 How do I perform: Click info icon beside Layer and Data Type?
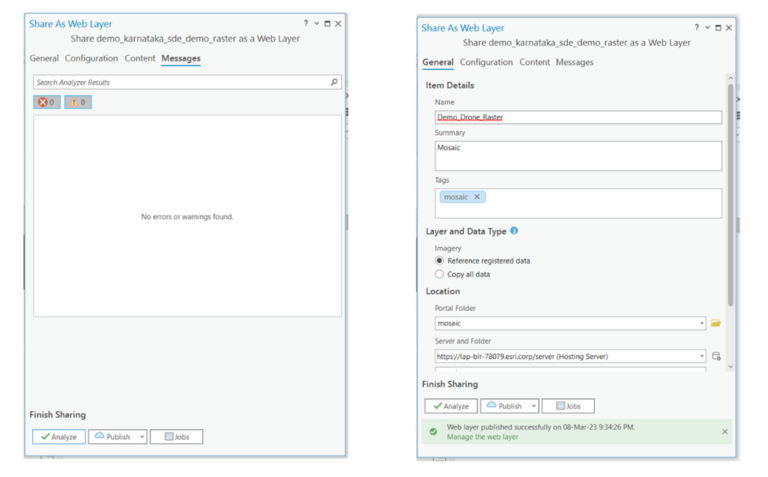tap(515, 231)
